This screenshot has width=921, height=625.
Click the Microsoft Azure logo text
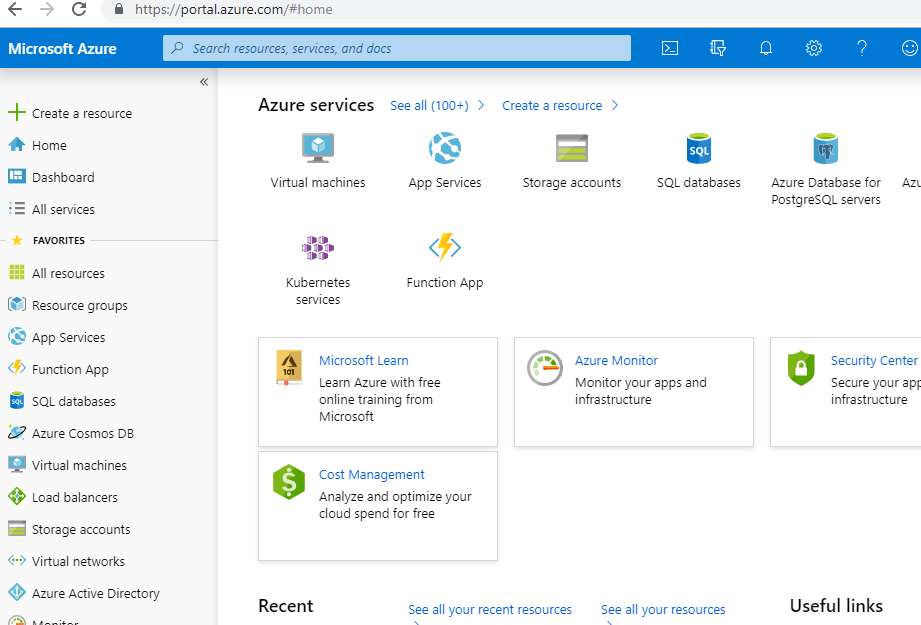[x=62, y=49]
